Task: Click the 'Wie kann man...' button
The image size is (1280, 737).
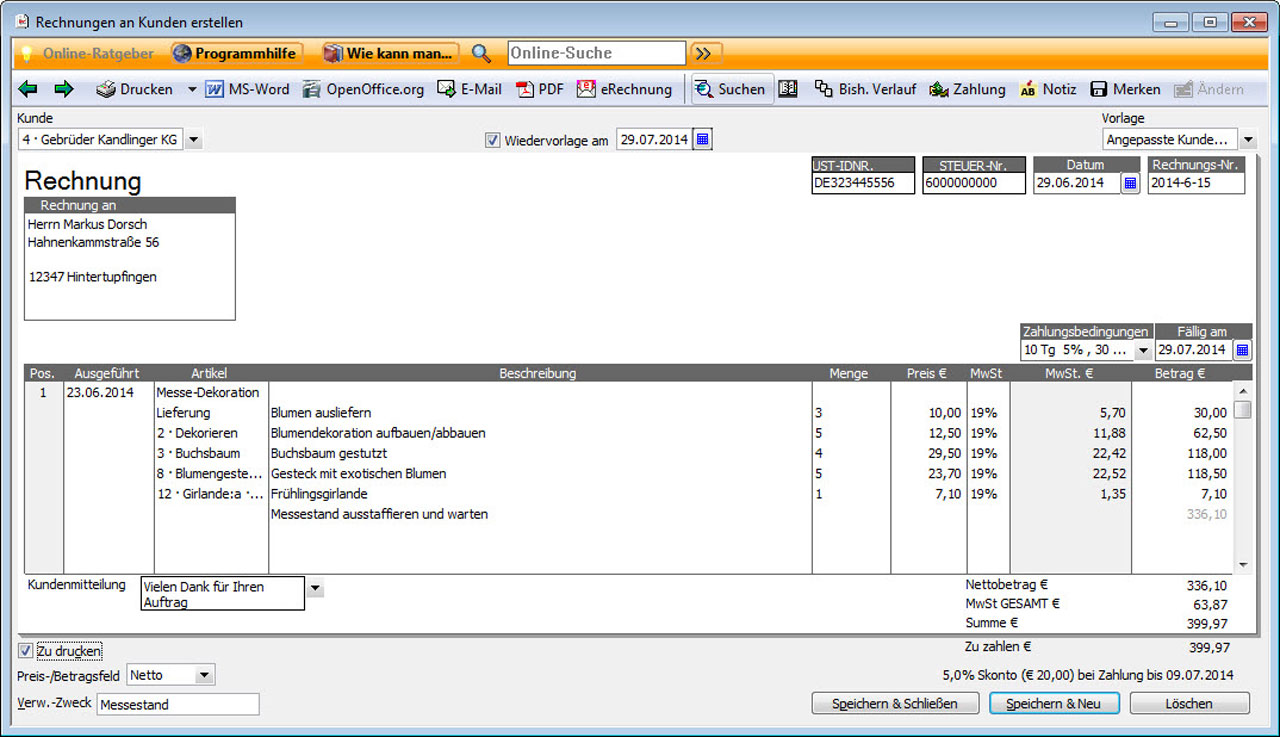Action: click(x=391, y=53)
